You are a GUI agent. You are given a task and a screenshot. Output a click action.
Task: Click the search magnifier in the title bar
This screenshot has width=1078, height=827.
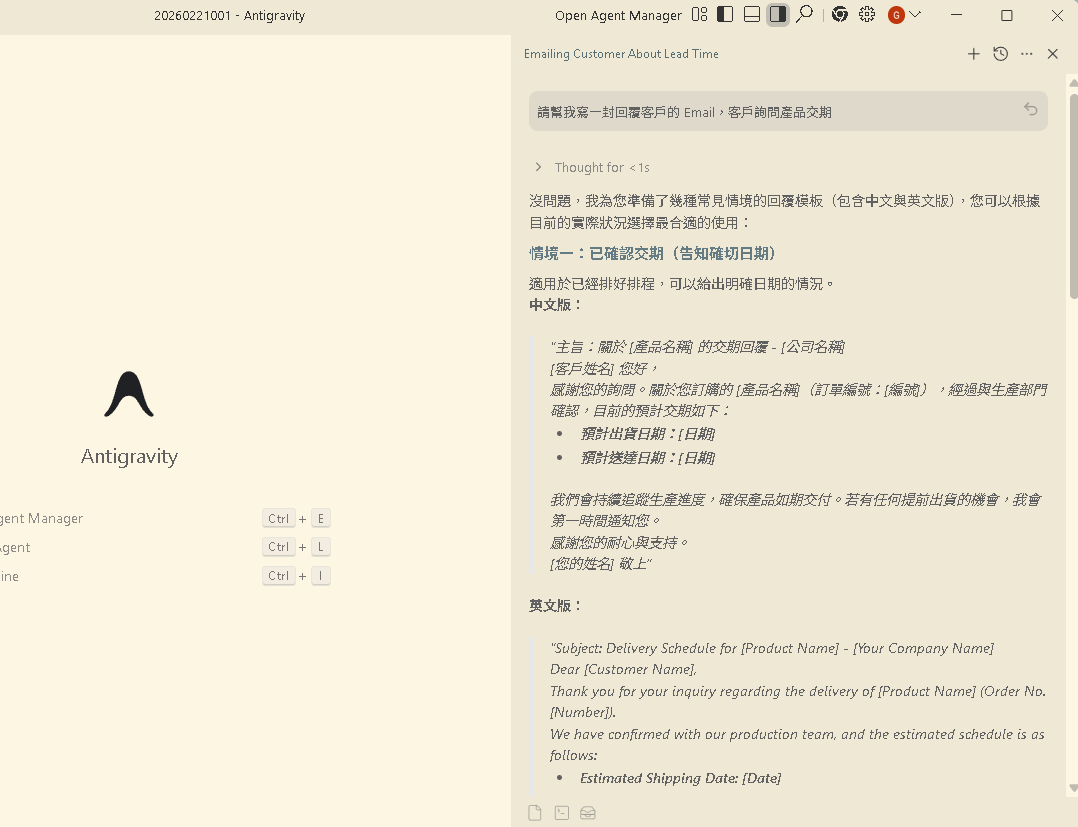805,15
